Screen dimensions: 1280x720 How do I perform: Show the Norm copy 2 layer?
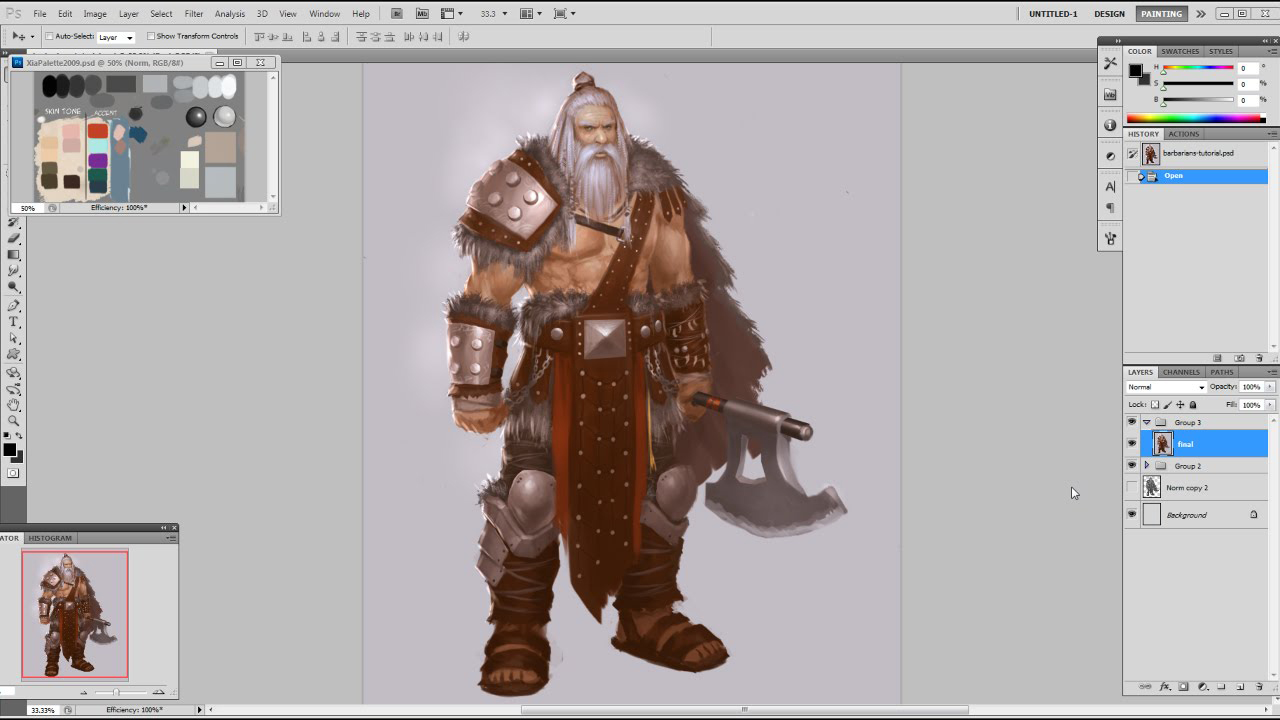pos(1132,487)
